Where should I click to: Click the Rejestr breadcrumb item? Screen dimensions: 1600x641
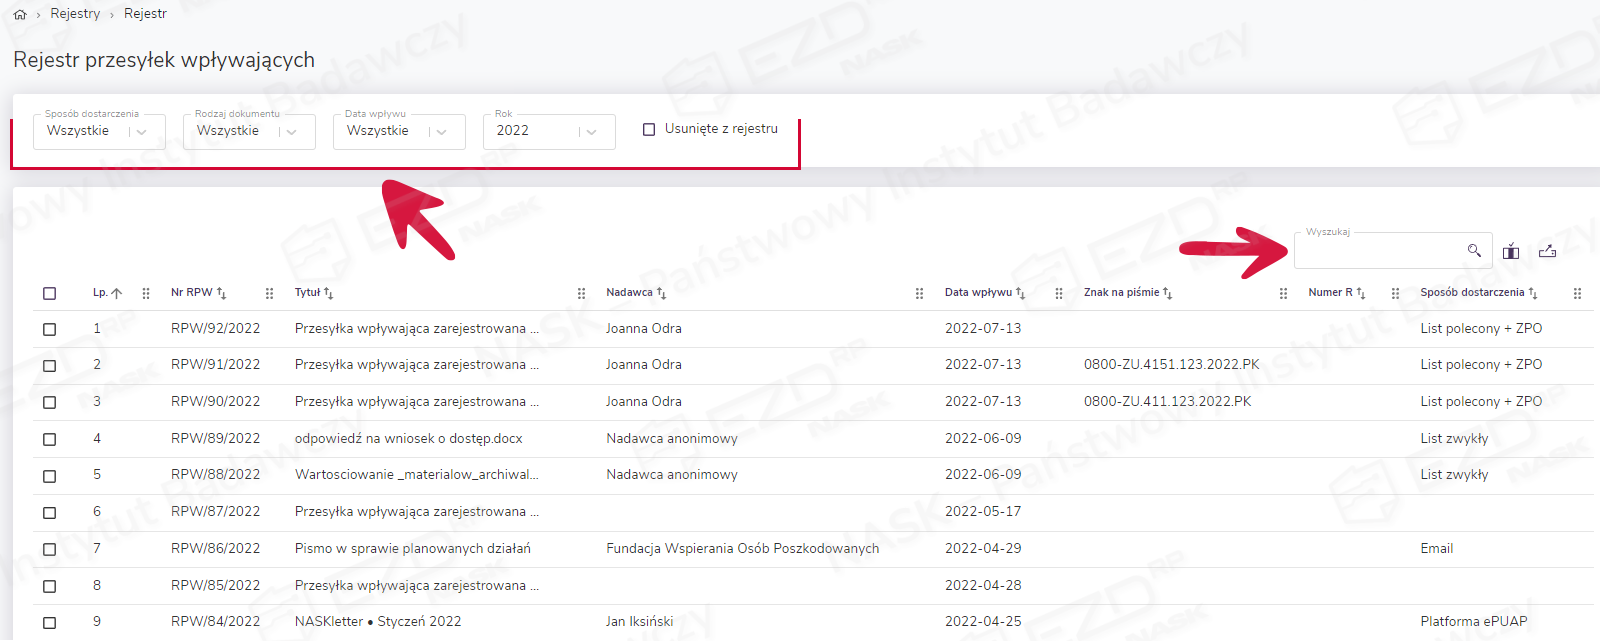145,14
